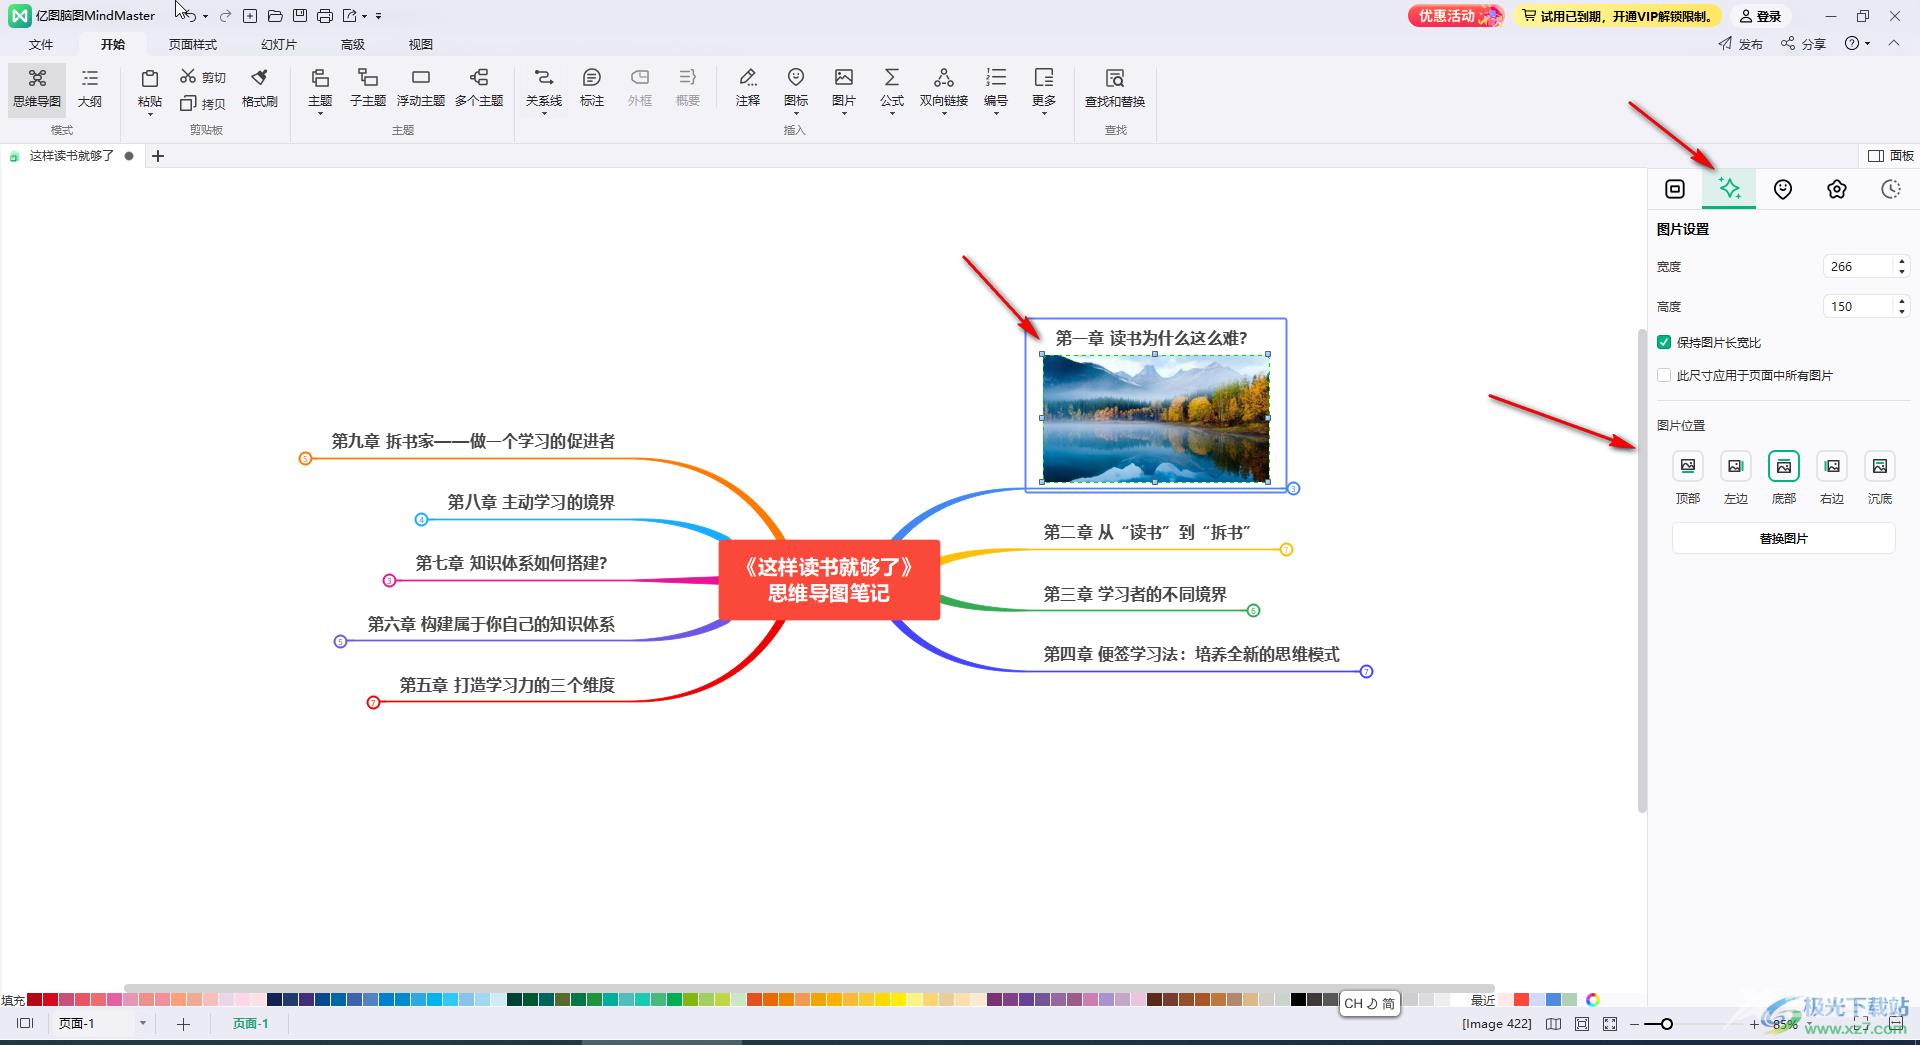Open the page selector dropdown 页面-1
1920x1045 pixels.
coord(143,1024)
